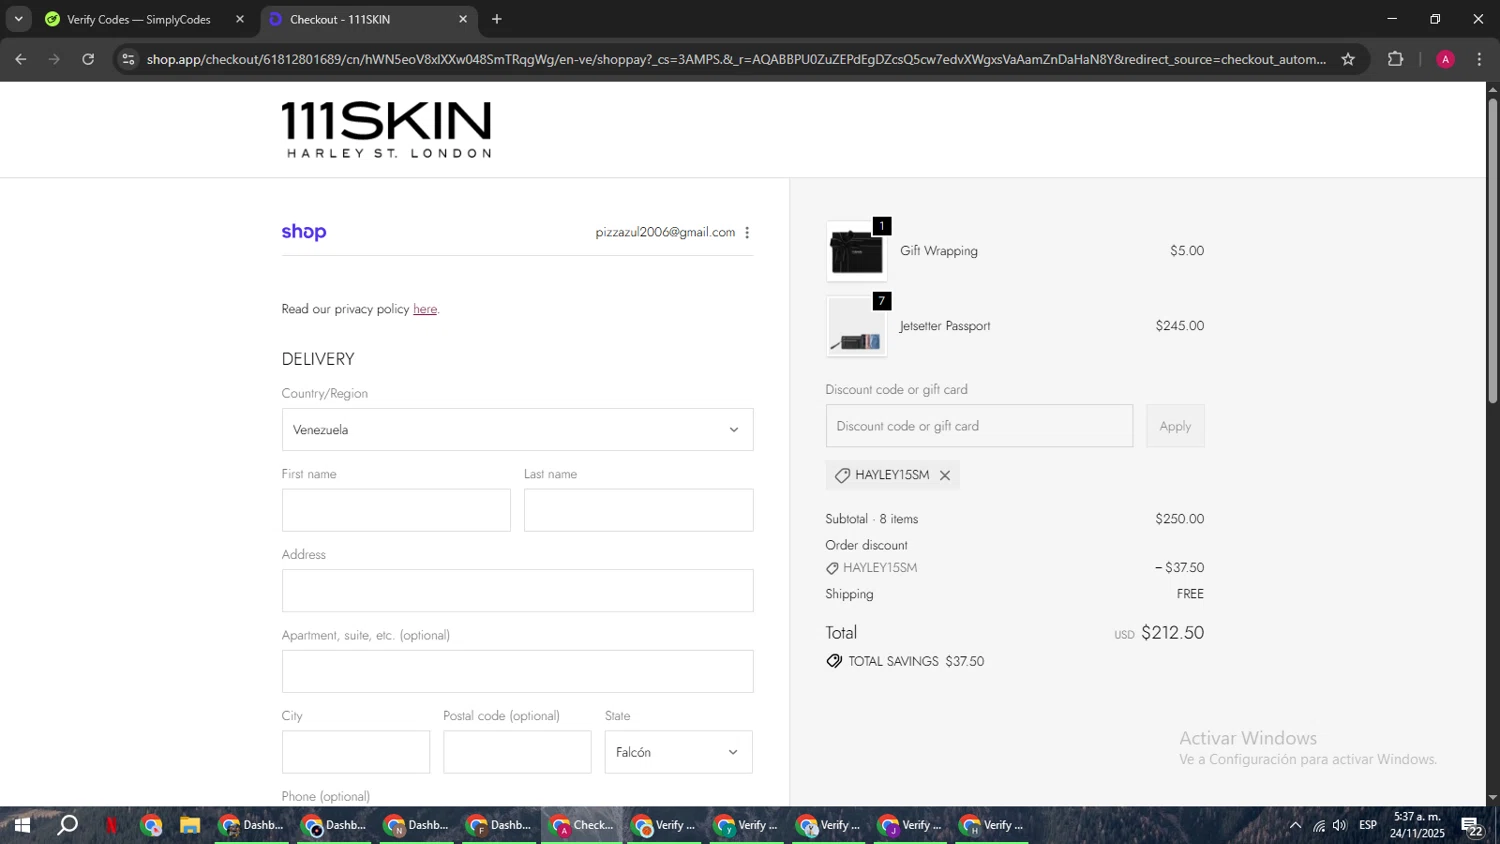Viewport: 1500px width, 844px height.
Task: Focus the First name field
Action: coord(396,510)
